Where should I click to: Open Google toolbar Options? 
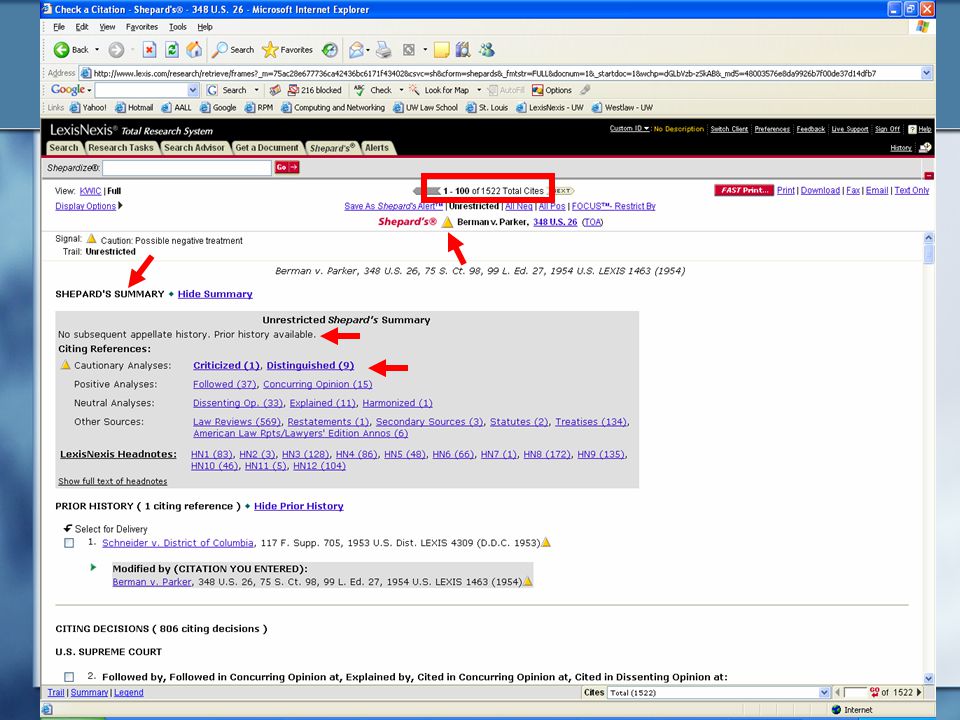552,90
